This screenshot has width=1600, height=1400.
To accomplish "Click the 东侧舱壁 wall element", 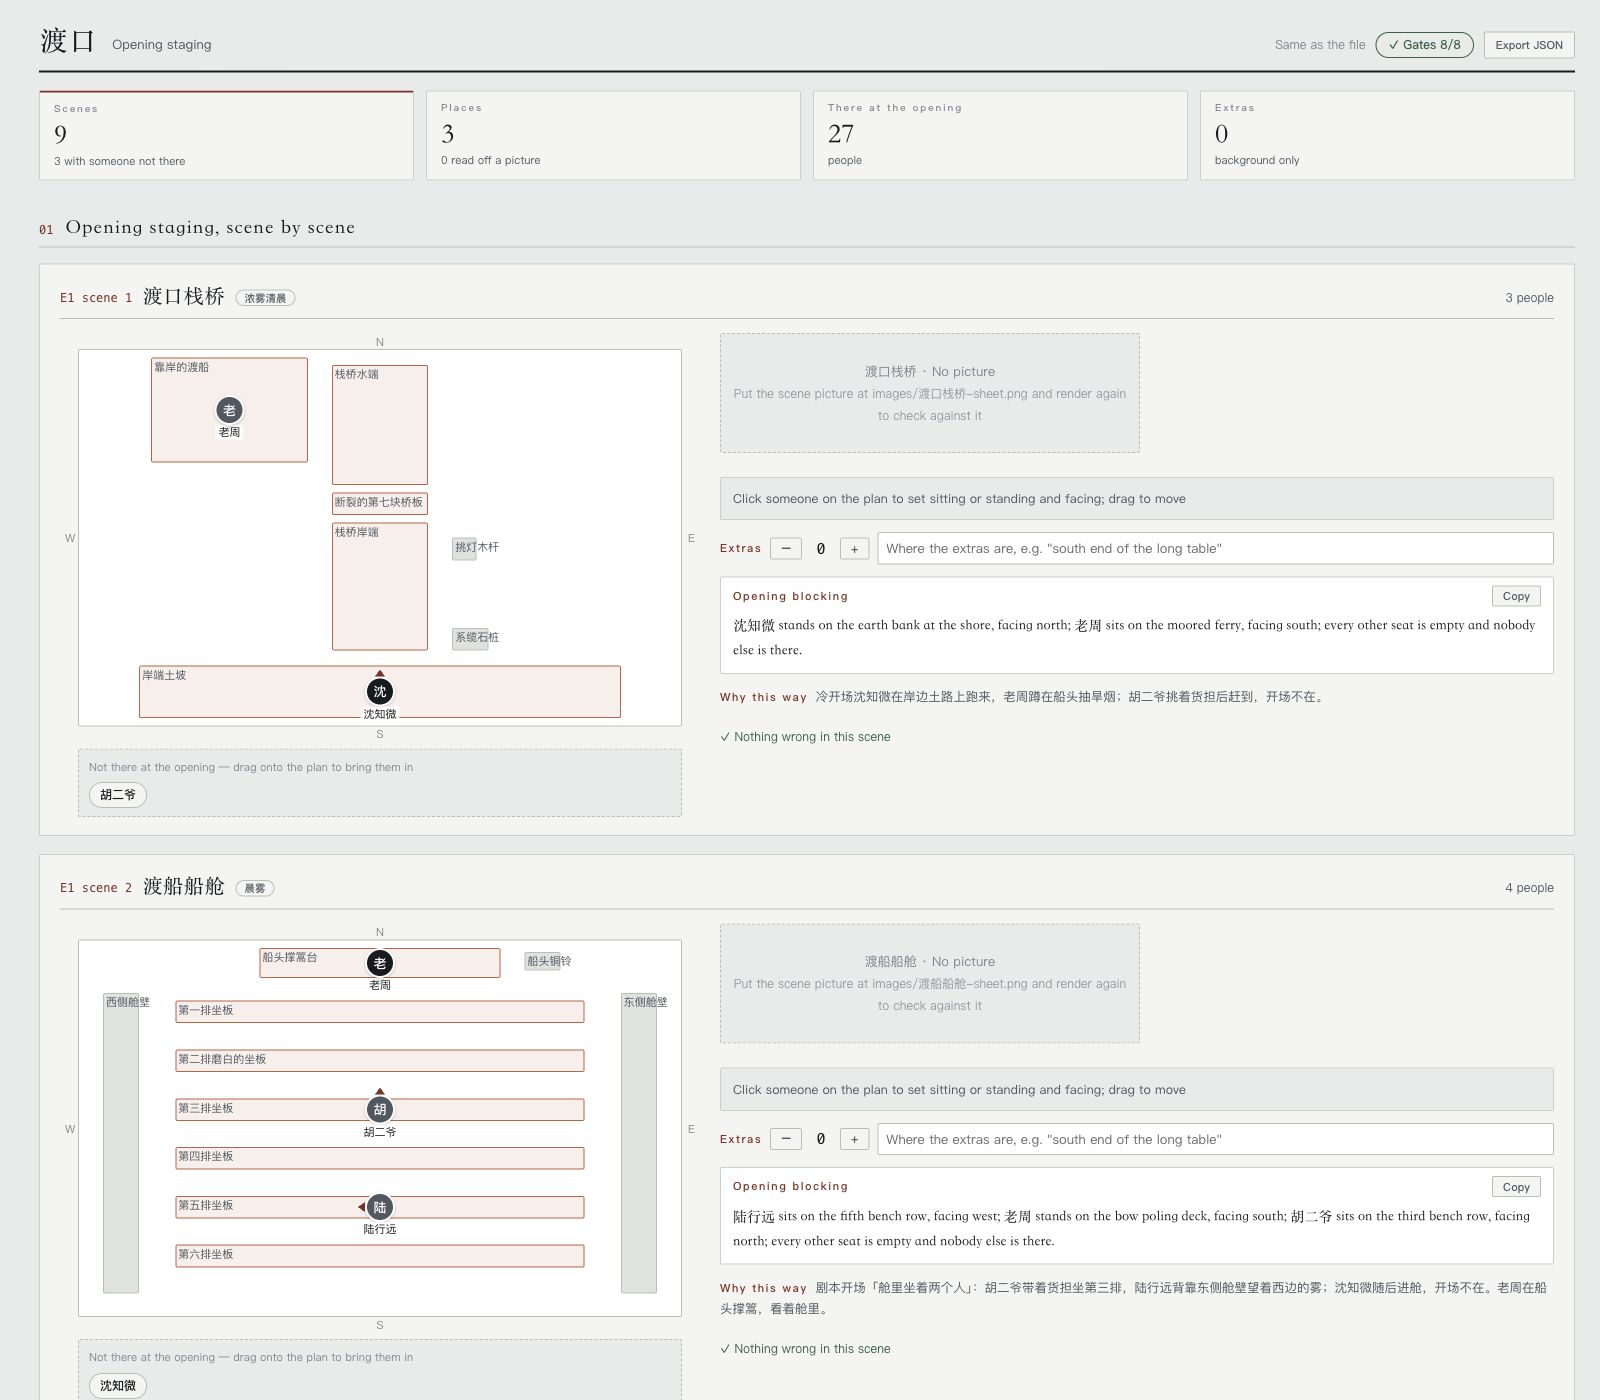I will 639,1143.
